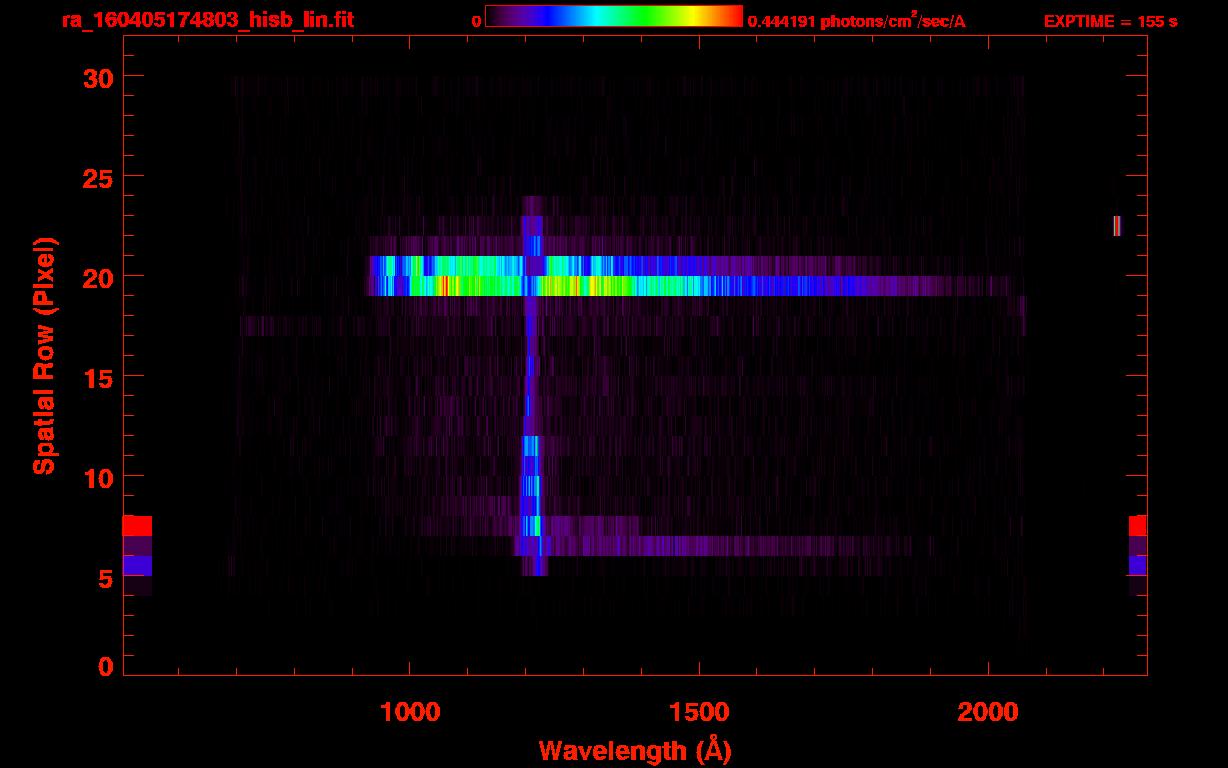This screenshot has width=1228, height=768.
Task: Click the 20 spatial row tick label
Action: pos(98,277)
